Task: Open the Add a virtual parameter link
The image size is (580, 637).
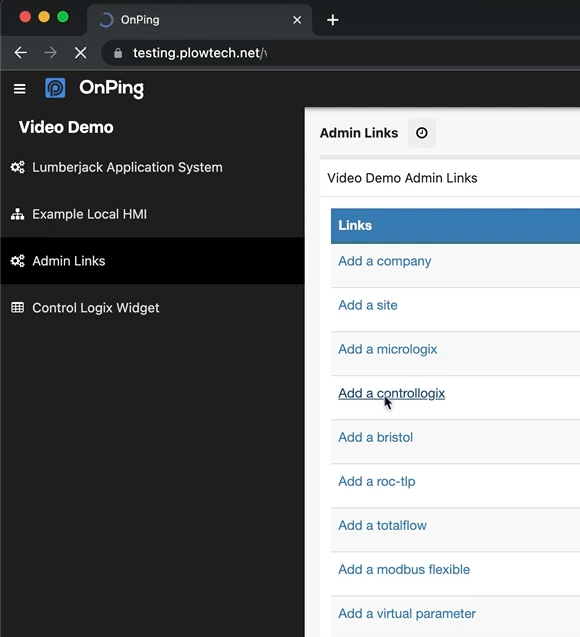Action: [x=407, y=613]
